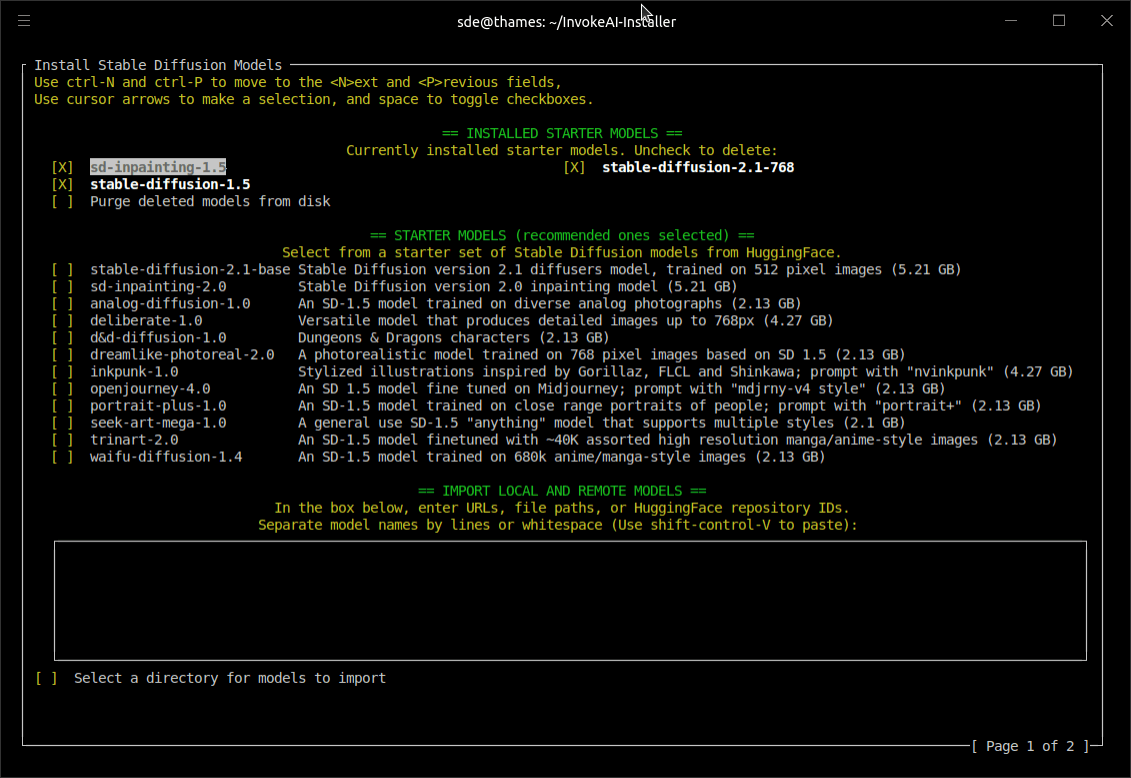The height and width of the screenshot is (778, 1131).
Task: Click the waifu-diffusion-1.4 model name
Action: point(166,457)
